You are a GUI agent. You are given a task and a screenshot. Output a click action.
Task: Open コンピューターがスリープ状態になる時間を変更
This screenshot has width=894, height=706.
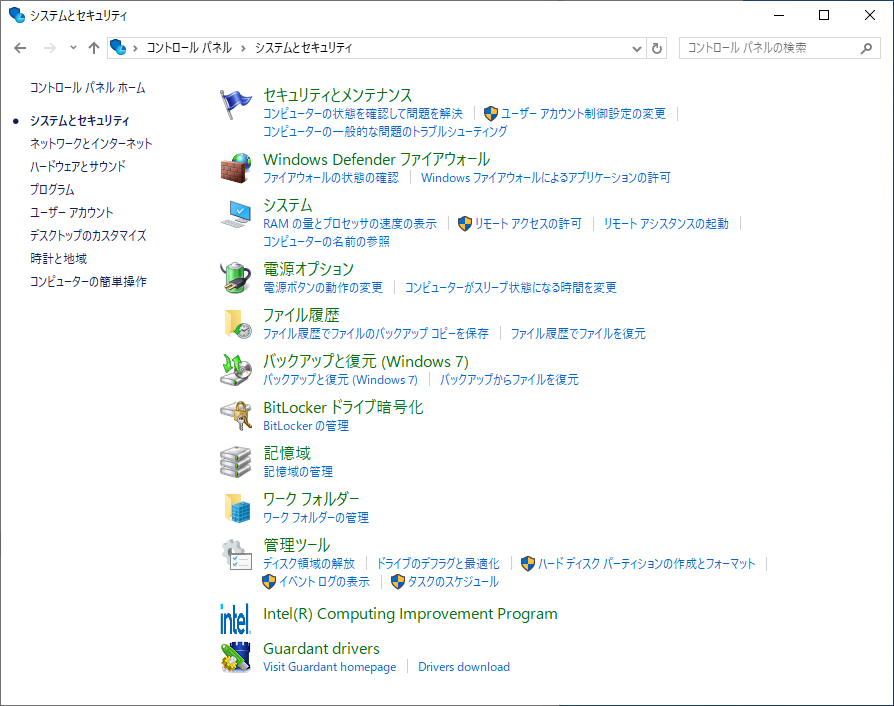point(511,287)
